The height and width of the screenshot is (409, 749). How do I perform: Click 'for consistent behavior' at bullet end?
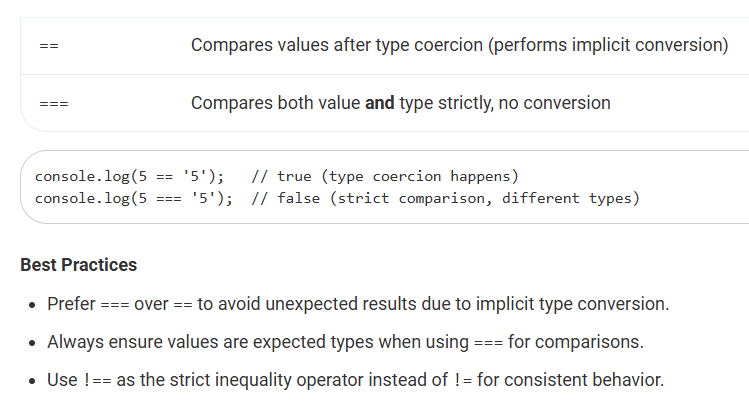click(x=570, y=380)
